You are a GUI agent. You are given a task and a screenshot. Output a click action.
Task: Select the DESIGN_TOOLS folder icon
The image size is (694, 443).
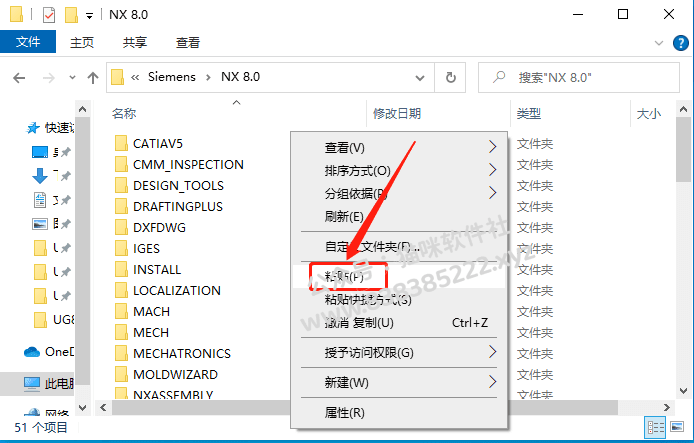121,185
